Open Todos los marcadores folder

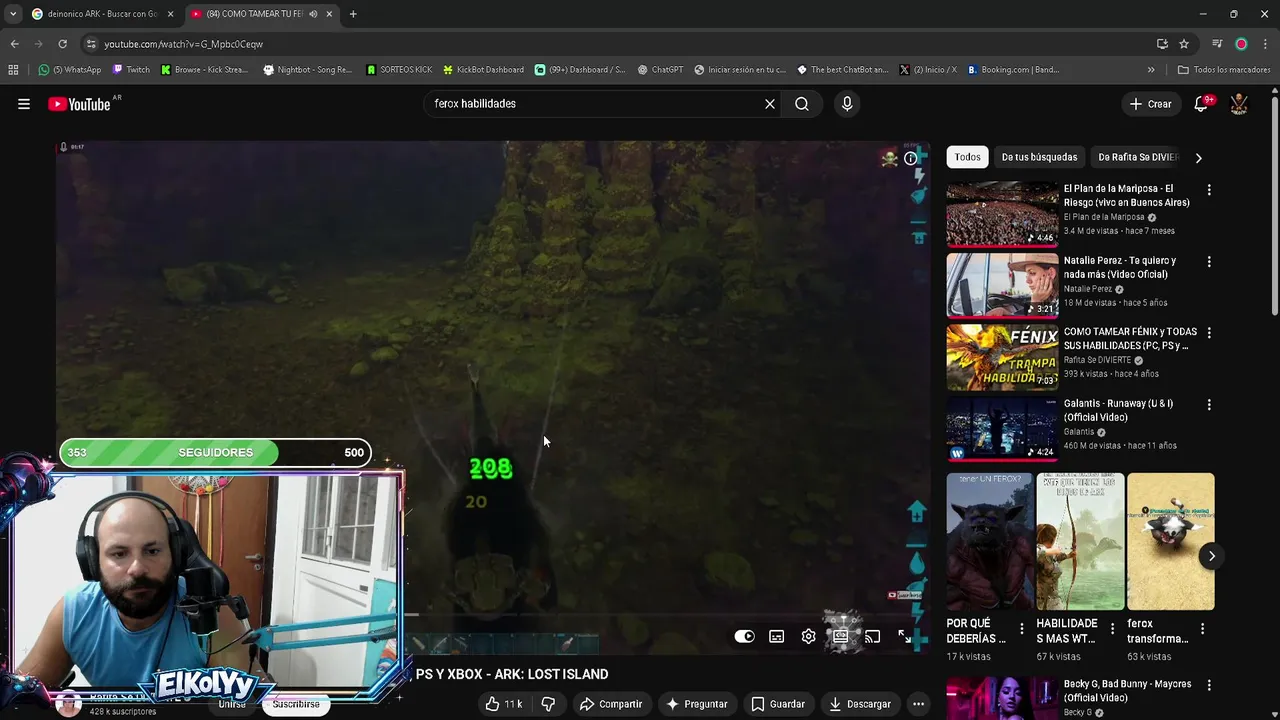pyautogui.click(x=1224, y=70)
